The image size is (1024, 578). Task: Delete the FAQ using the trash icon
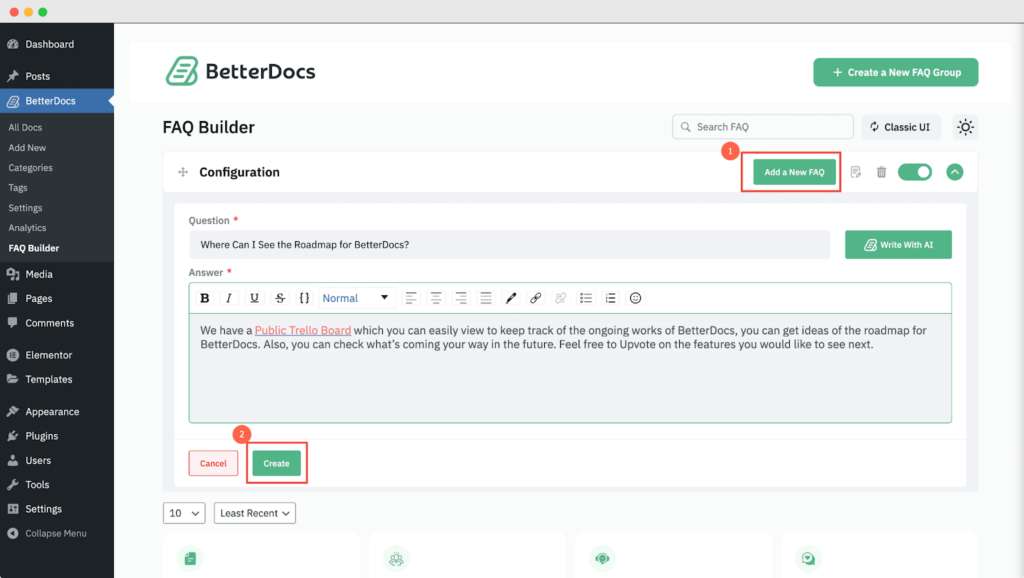pos(880,171)
